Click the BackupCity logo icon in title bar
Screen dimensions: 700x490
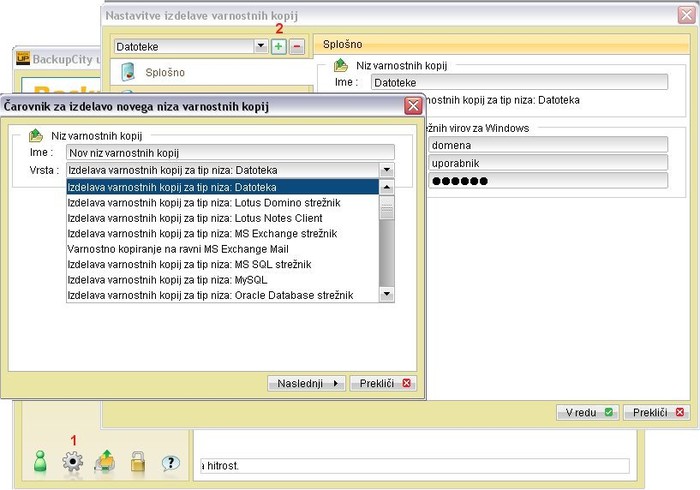click(x=23, y=58)
